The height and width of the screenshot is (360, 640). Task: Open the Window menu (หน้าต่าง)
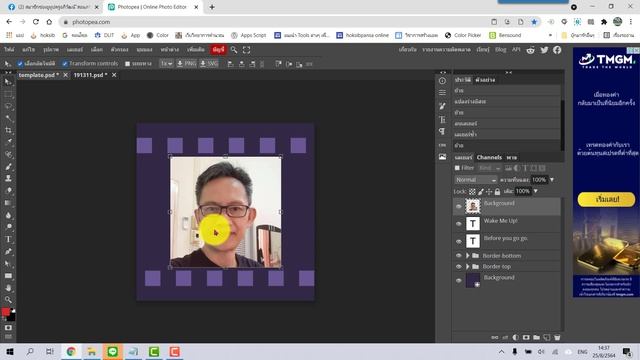[170, 49]
